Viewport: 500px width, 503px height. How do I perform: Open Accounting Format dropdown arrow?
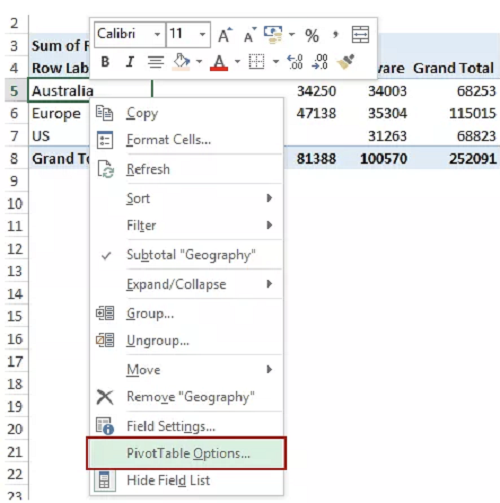[292, 35]
